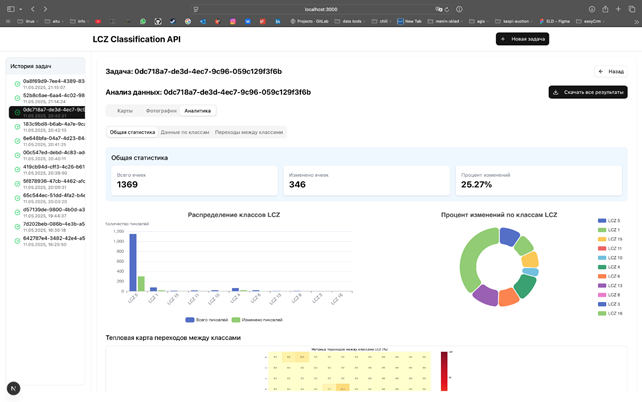
Task: Click the browser back arrow icon
Action: pos(30,9)
